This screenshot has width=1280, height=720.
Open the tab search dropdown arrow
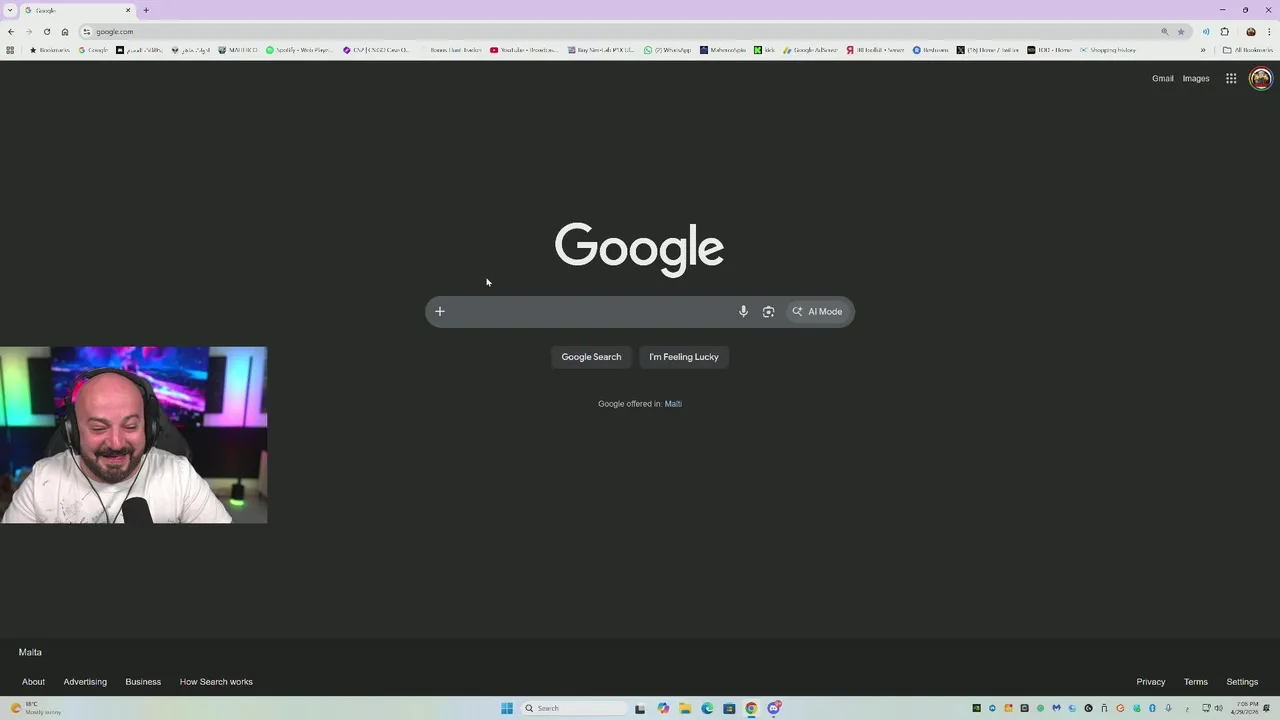pyautogui.click(x=9, y=10)
